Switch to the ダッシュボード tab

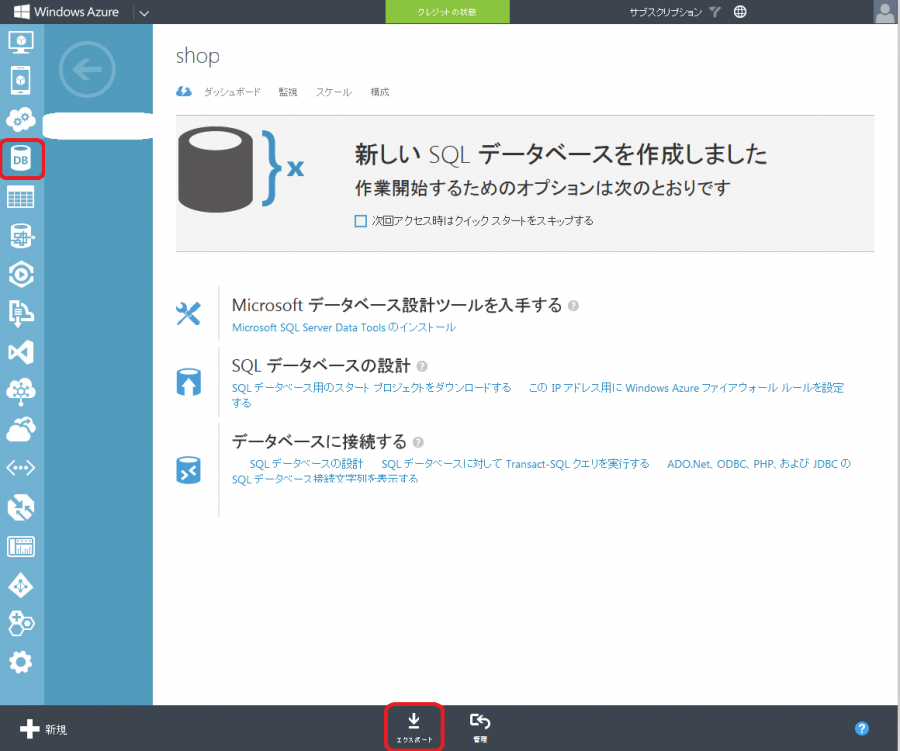point(232,92)
